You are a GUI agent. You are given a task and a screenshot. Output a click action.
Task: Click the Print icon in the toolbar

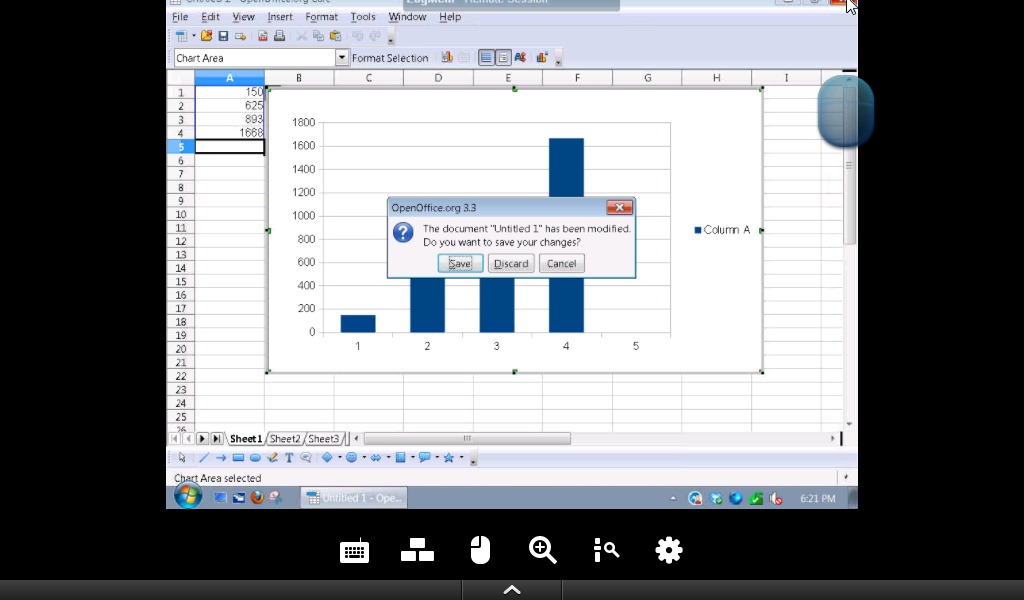click(x=279, y=36)
